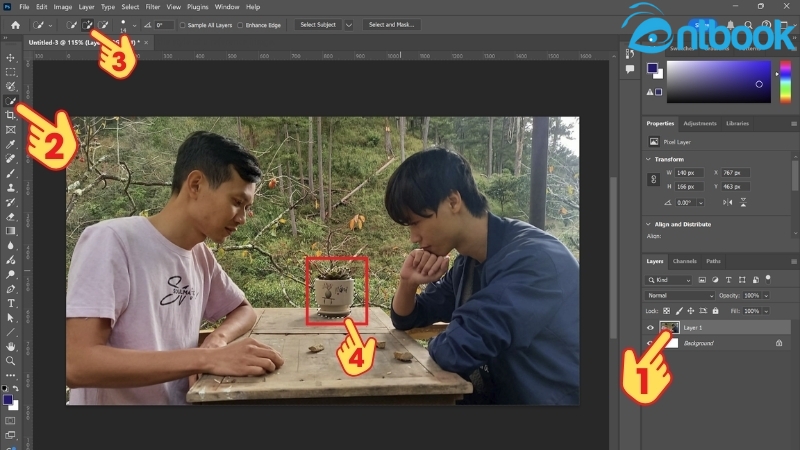Select the Path Selection tool
The image size is (800, 450).
coord(10,317)
